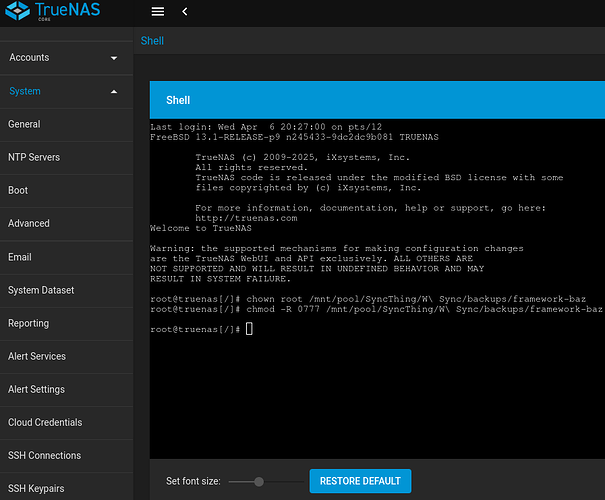Screen dimensions: 605x500
Task: Click the FreeBSD 13.1-RELEASE version line
Action: tap(294, 137)
